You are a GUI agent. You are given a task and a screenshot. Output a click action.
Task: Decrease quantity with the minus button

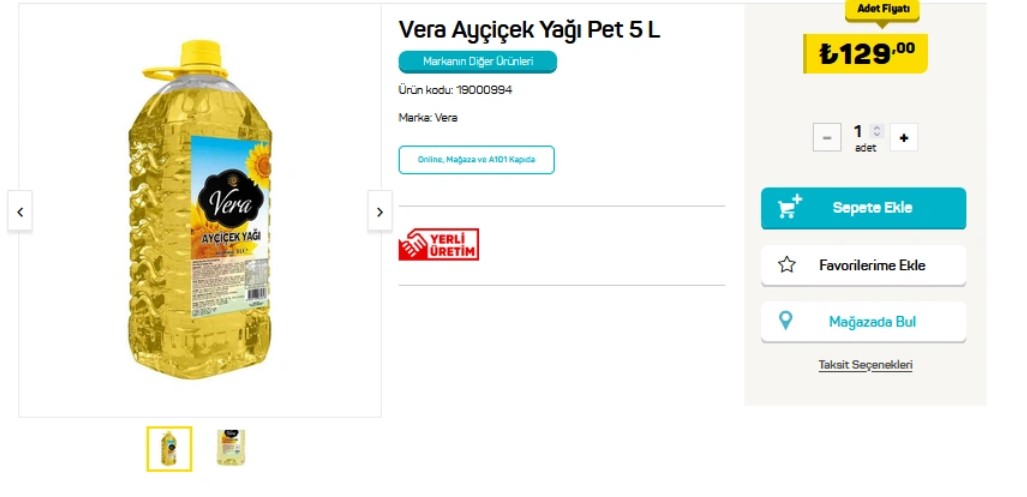coord(827,138)
